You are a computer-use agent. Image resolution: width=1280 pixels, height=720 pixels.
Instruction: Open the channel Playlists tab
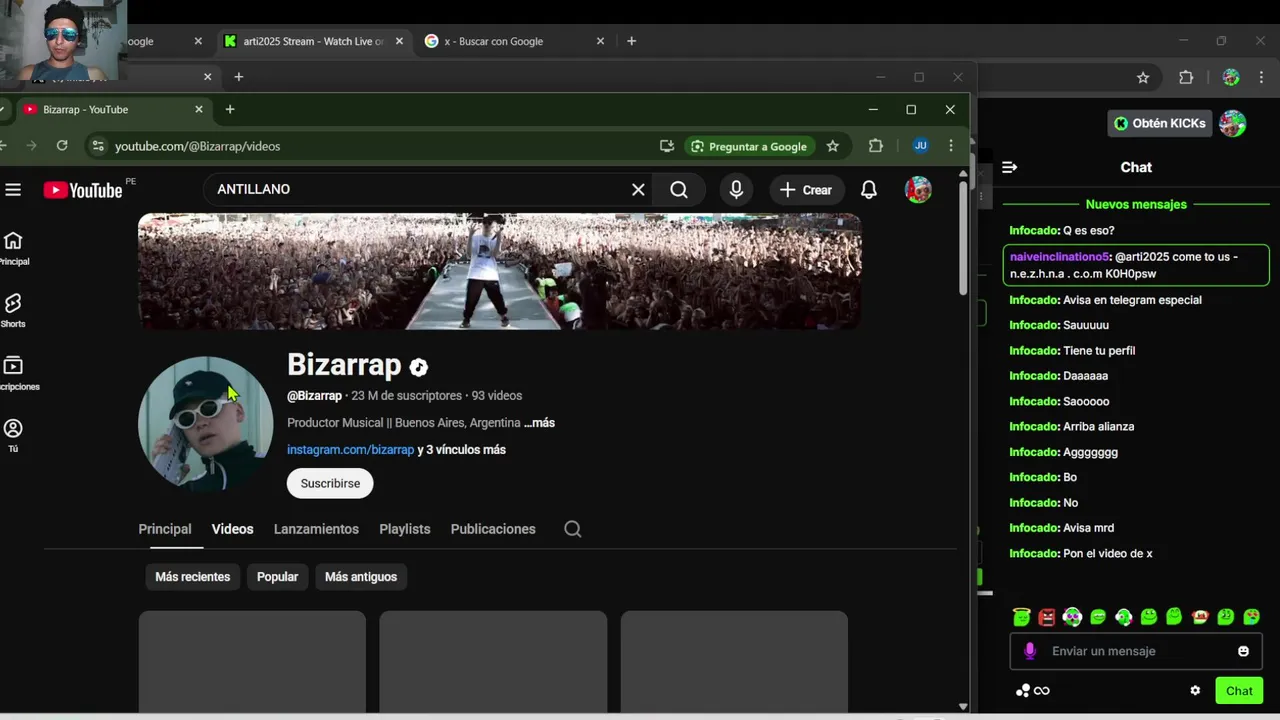(x=405, y=529)
